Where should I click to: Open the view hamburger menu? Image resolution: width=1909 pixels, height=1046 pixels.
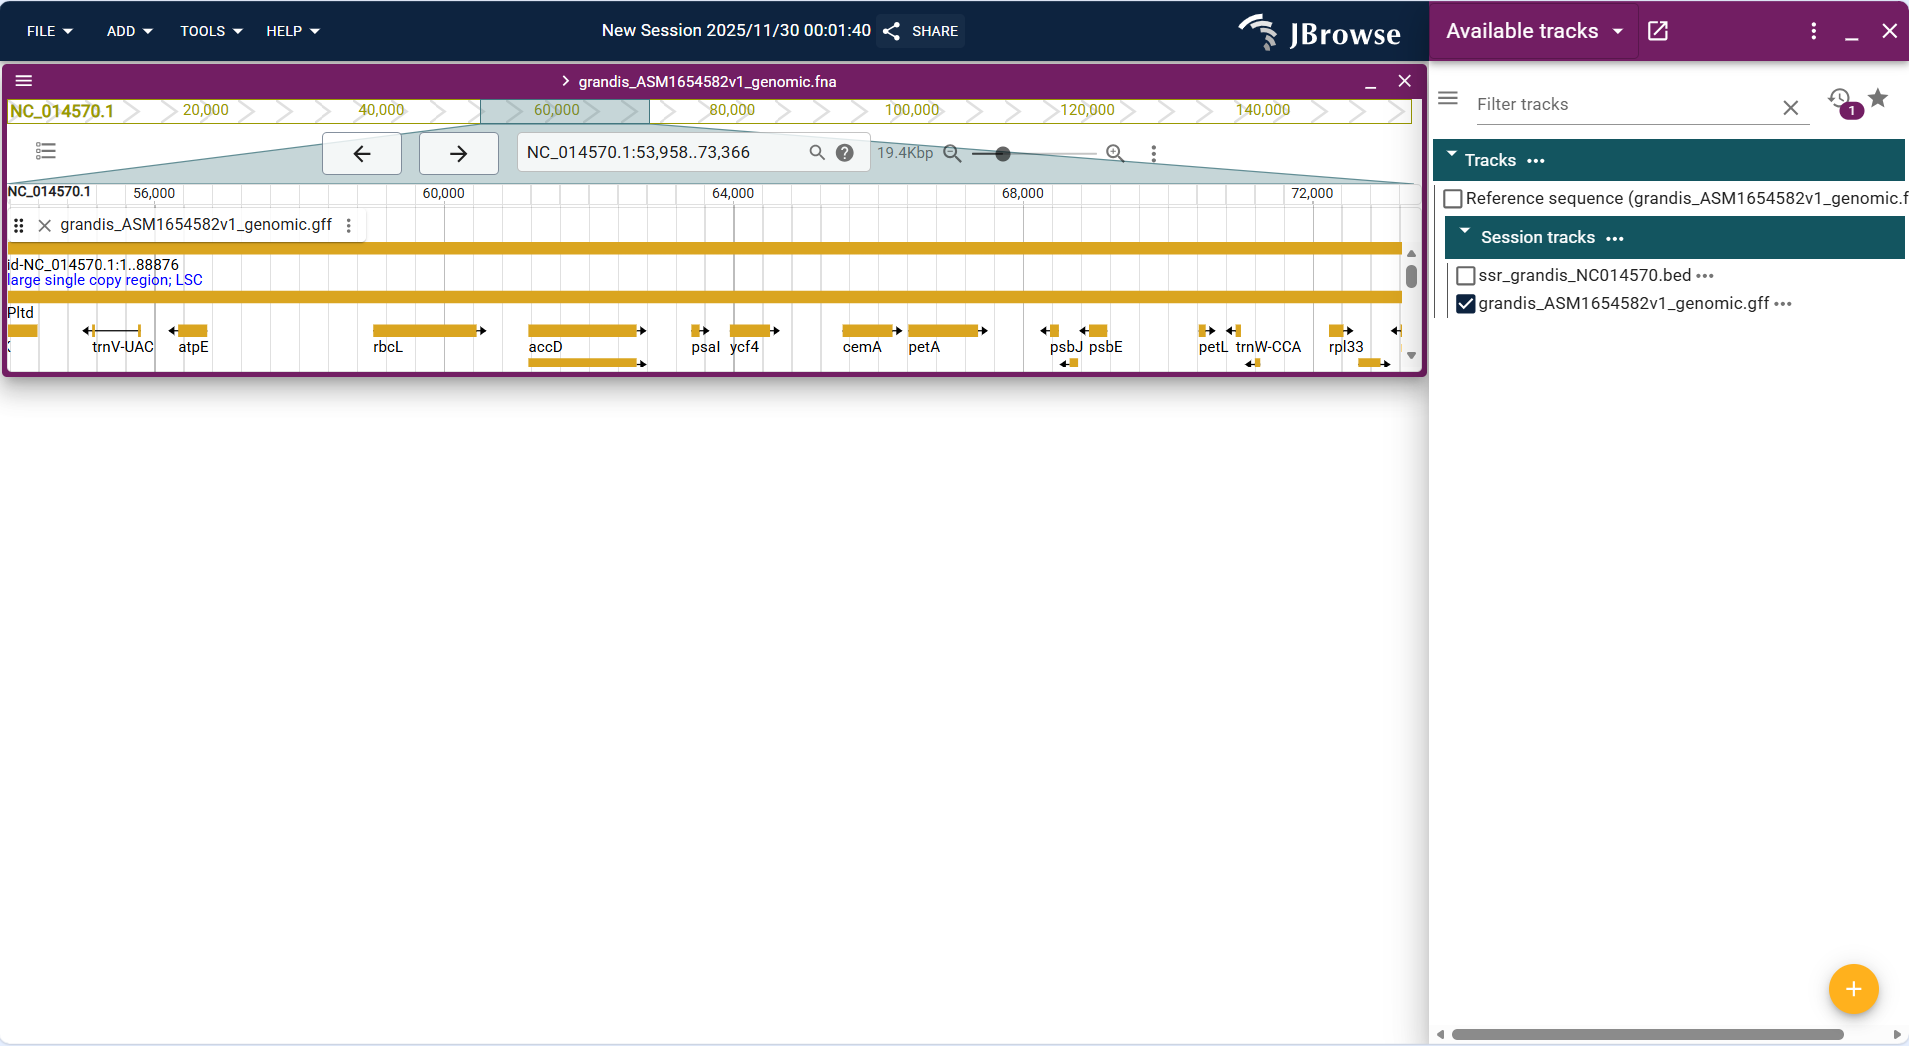[x=26, y=80]
